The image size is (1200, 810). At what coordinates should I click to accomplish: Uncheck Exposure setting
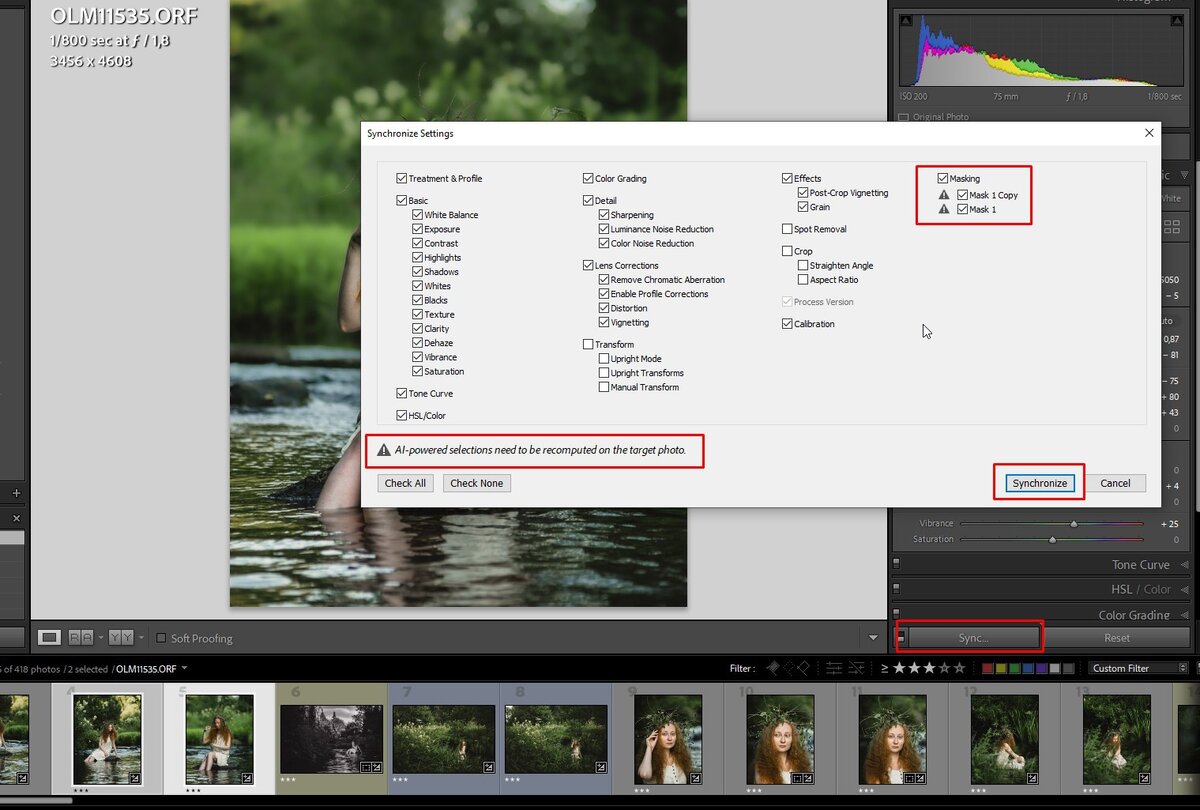[x=418, y=229]
